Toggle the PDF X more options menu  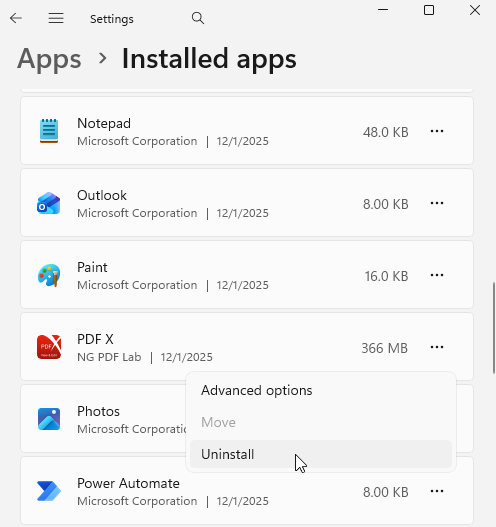tap(437, 347)
